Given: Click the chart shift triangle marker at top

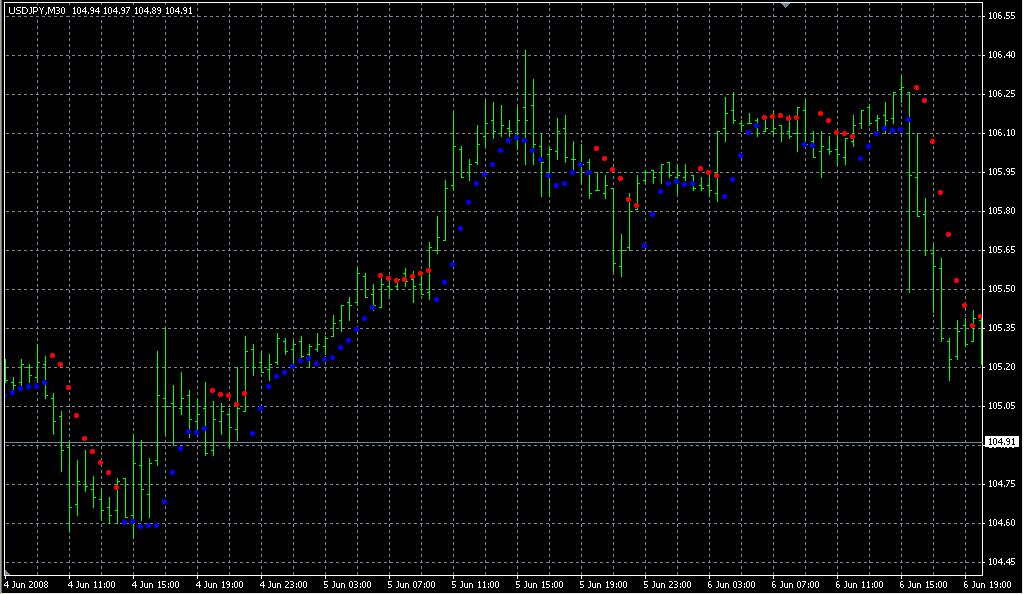Looking at the screenshot, I should coord(786,5).
